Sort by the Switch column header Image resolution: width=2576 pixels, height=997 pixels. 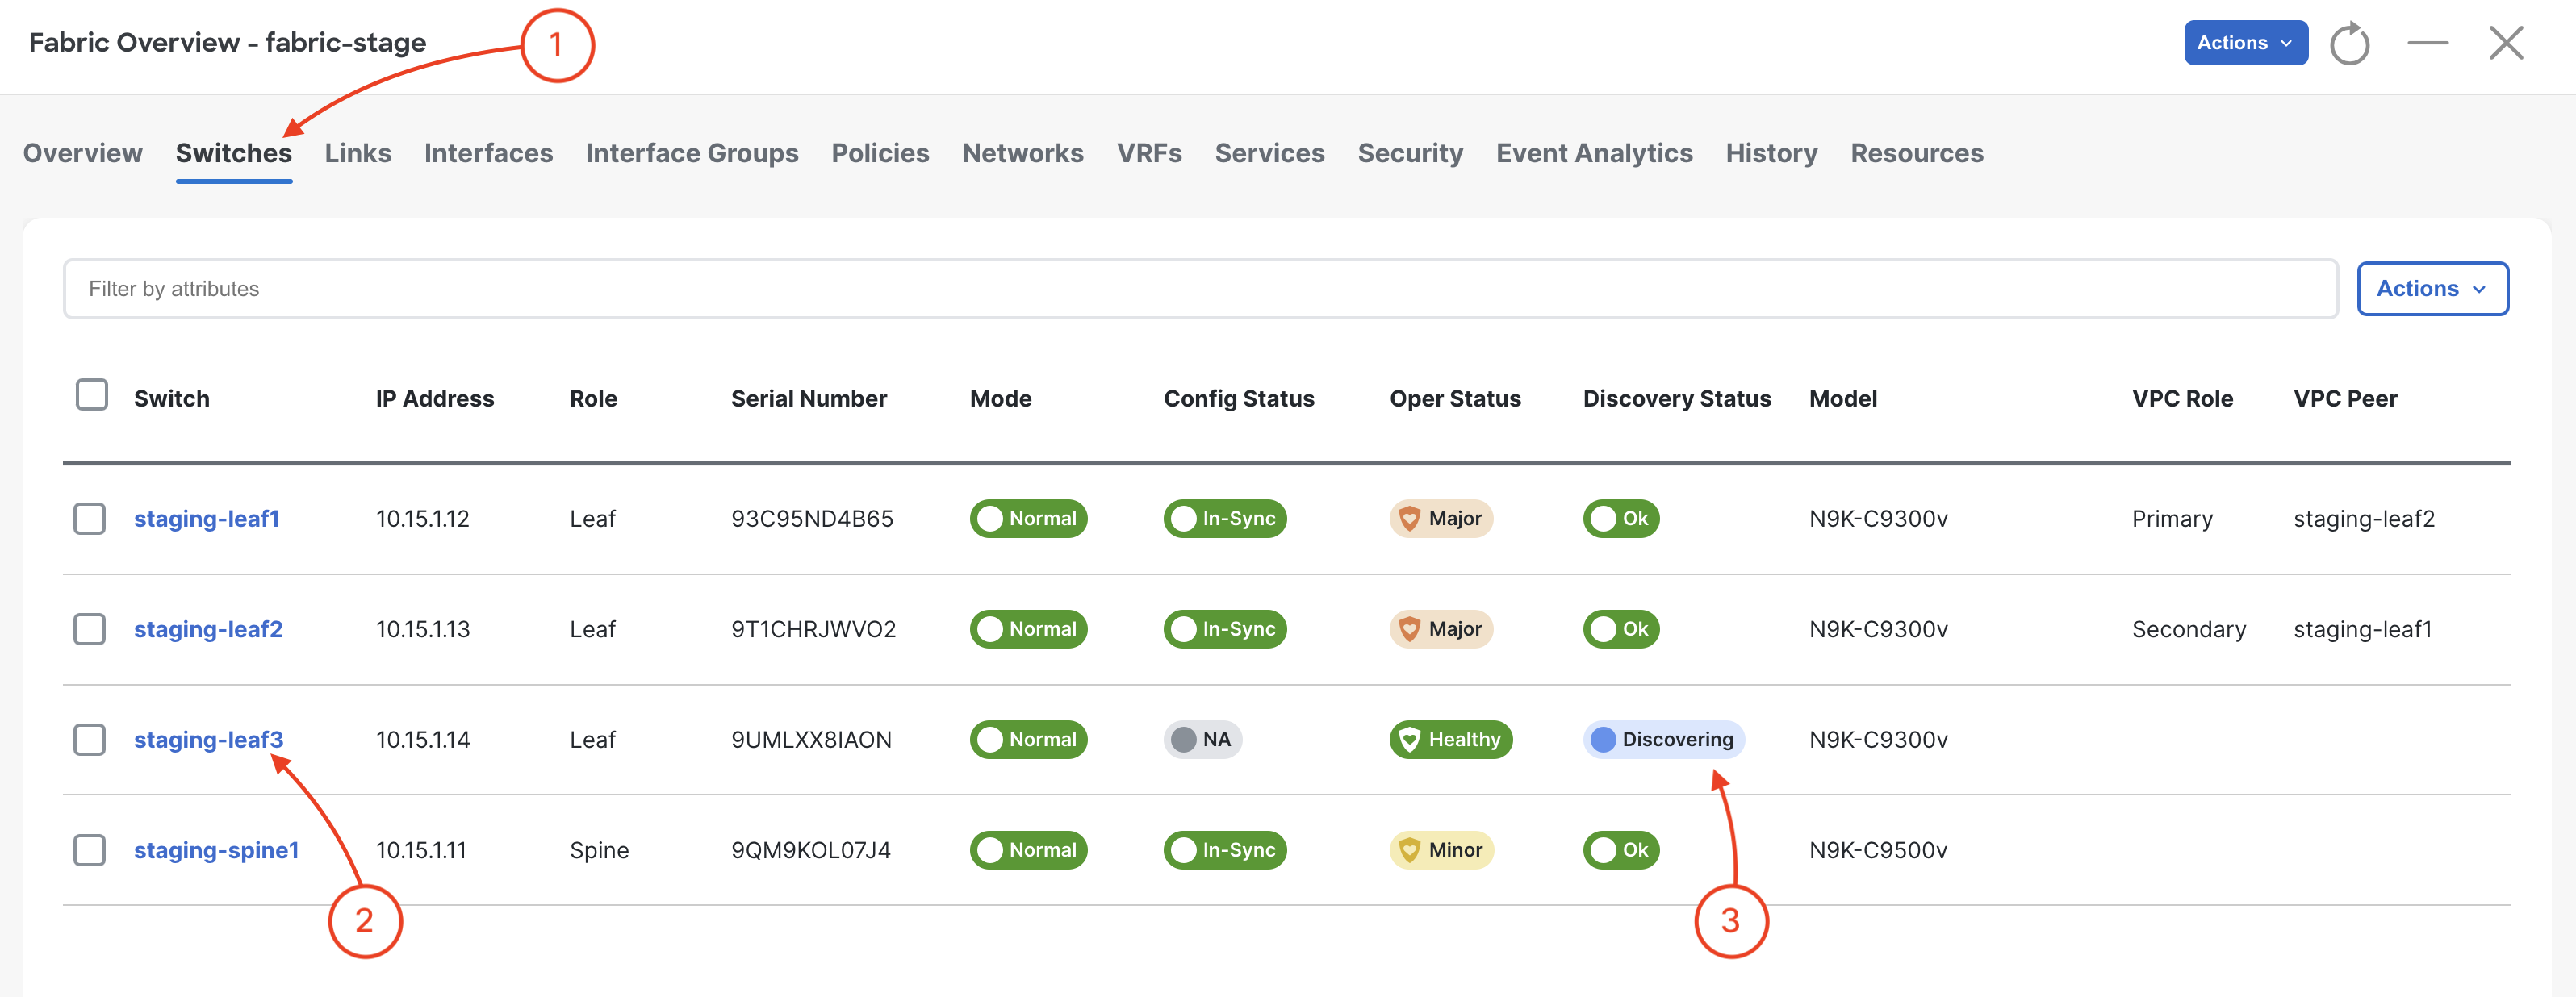tap(172, 399)
